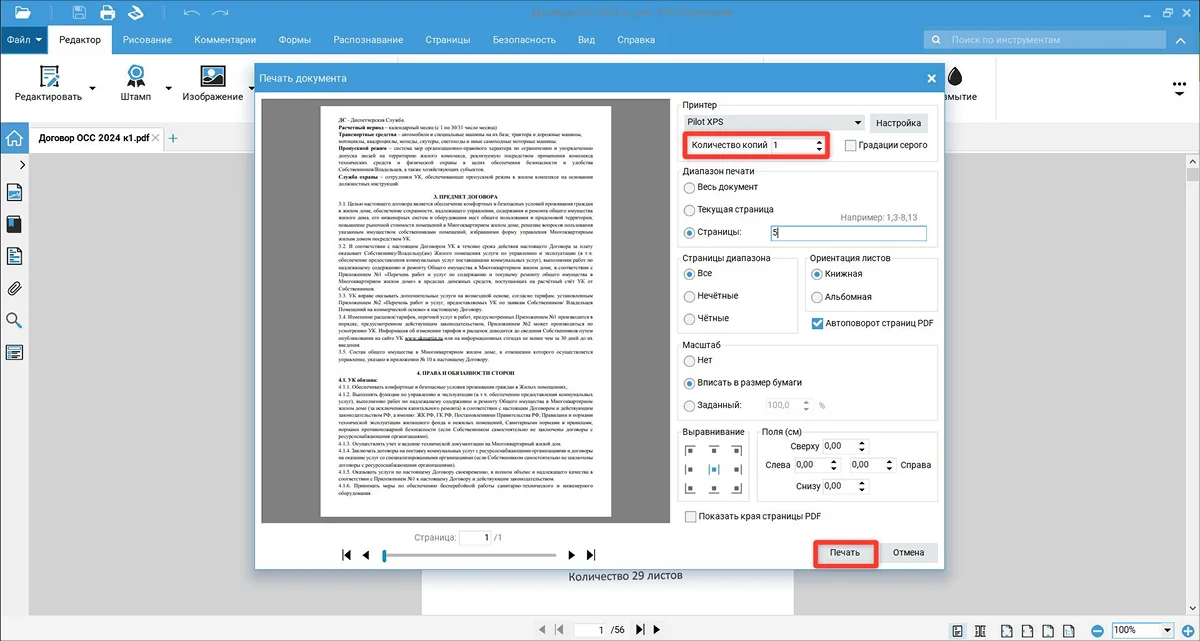Enable Показать края страницы PDF

(x=690, y=516)
